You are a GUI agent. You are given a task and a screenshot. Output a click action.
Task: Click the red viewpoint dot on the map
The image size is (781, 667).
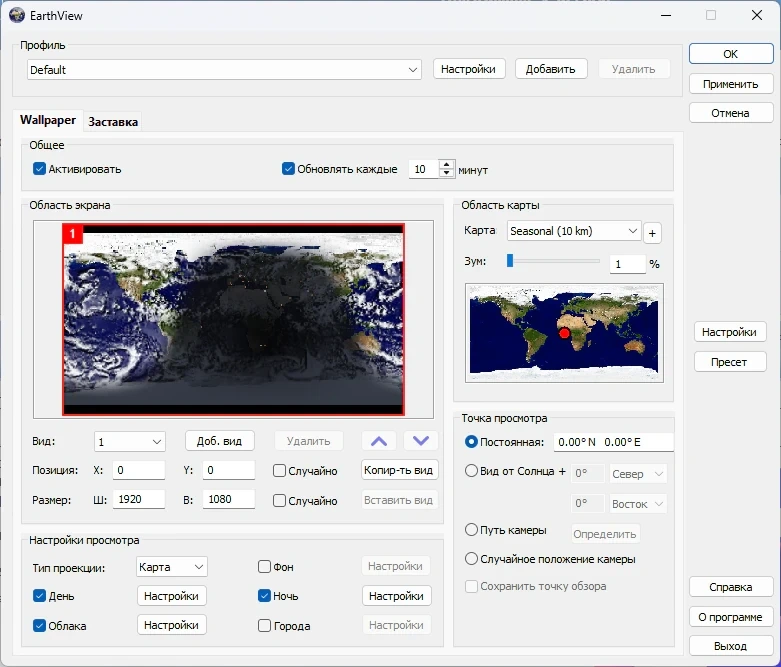click(564, 333)
